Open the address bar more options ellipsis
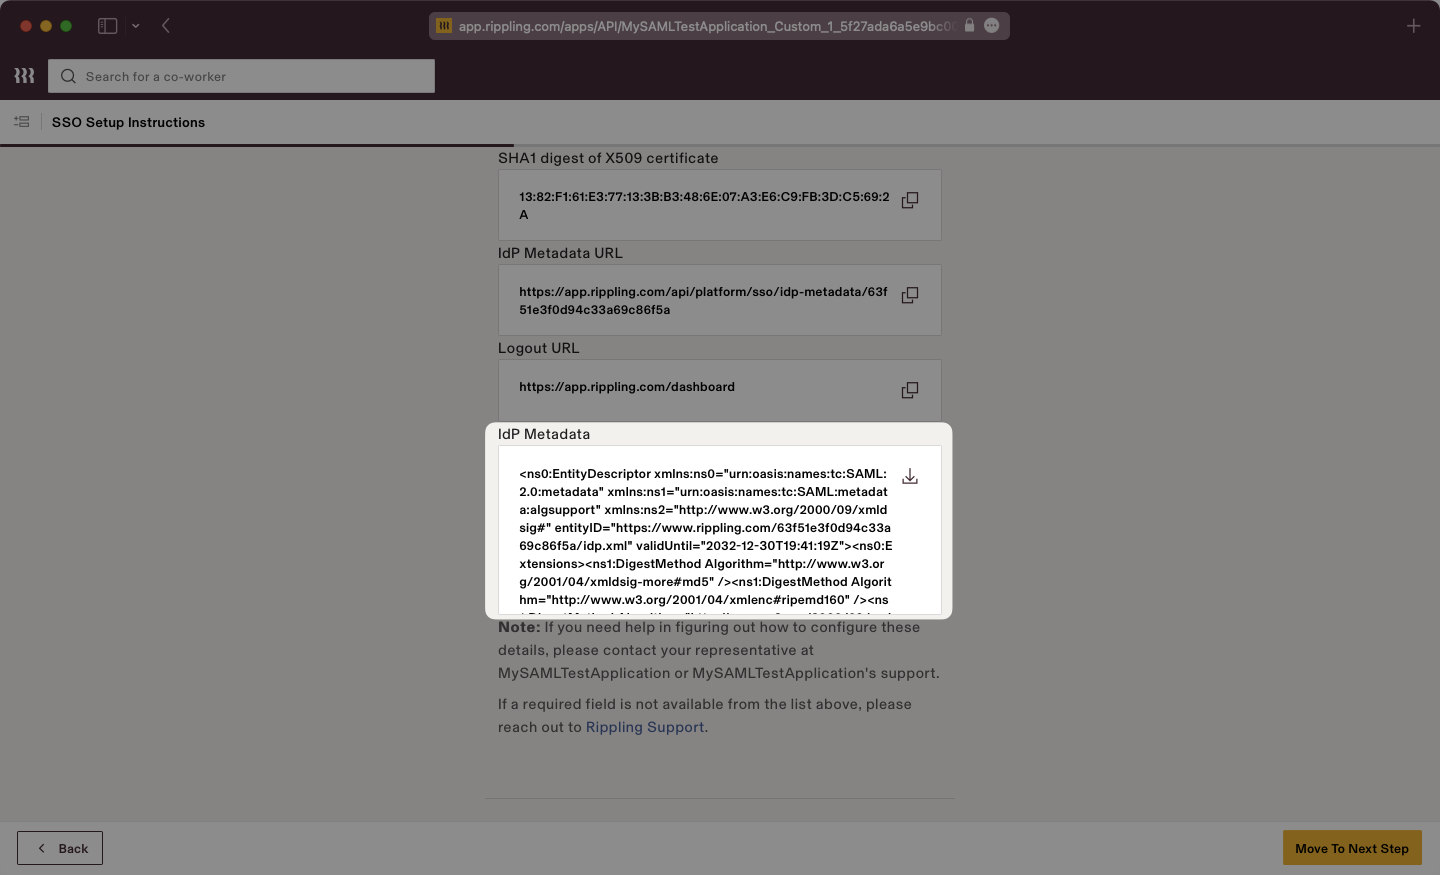1440x875 pixels. [991, 26]
